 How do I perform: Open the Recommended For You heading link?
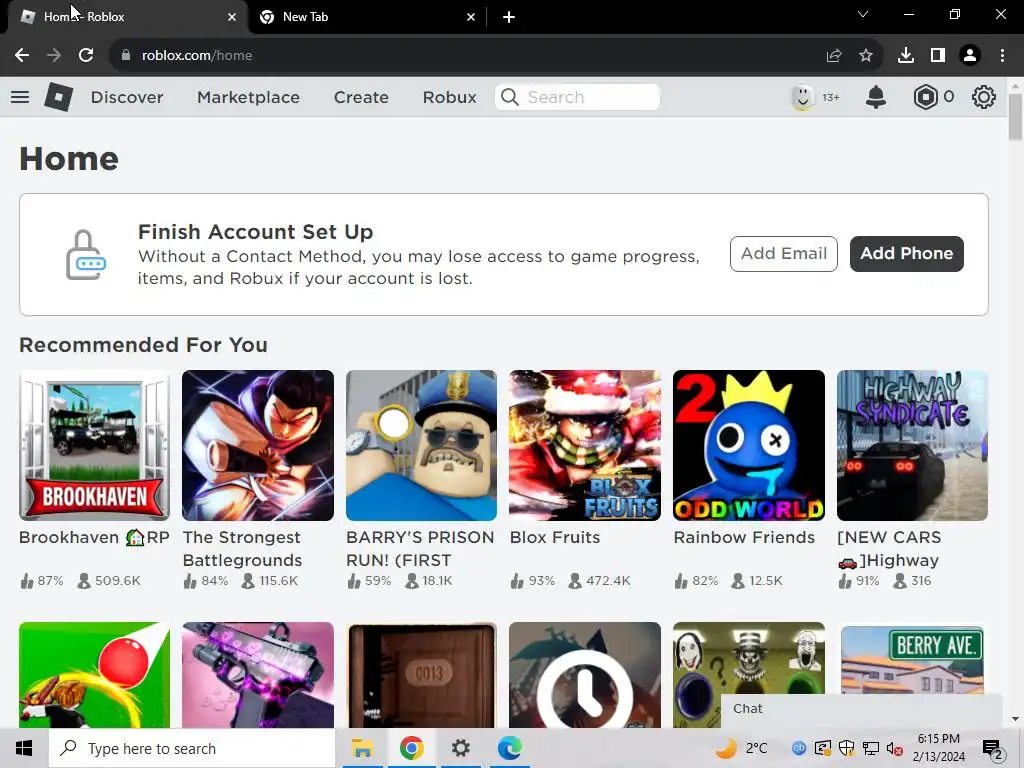tap(143, 345)
